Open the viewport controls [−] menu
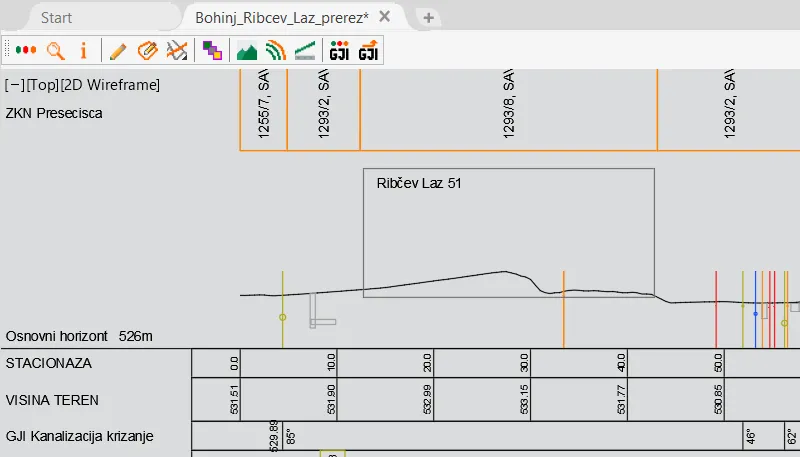Viewport: 800px width, 457px height. pos(15,85)
